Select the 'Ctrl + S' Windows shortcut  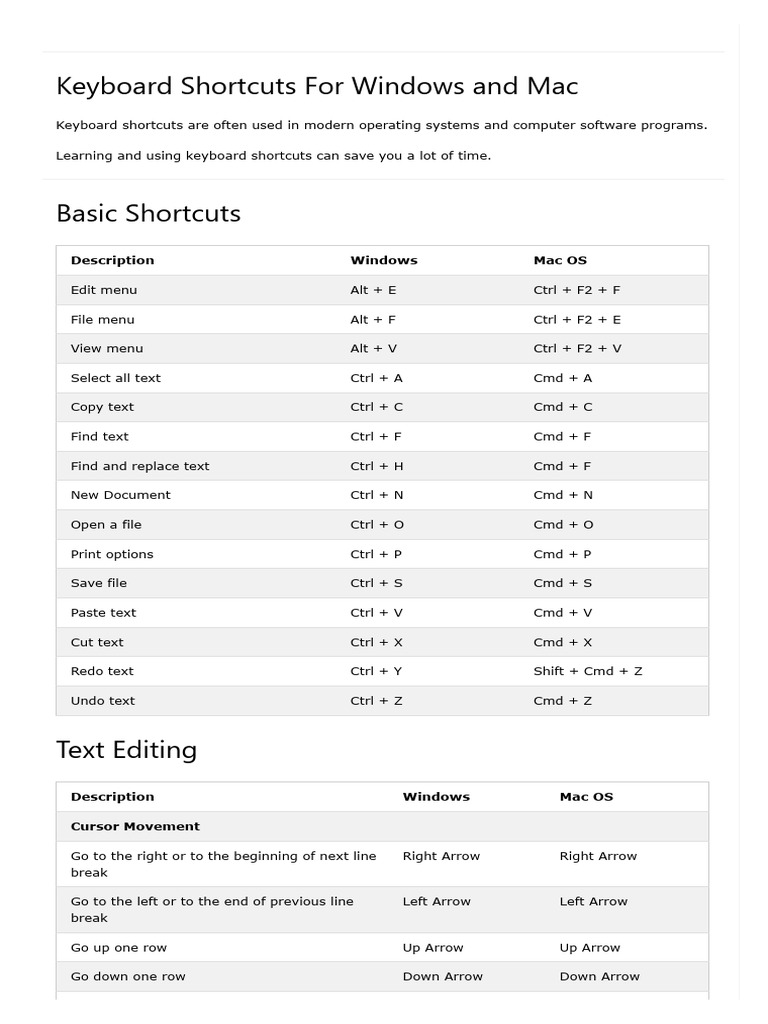point(376,583)
